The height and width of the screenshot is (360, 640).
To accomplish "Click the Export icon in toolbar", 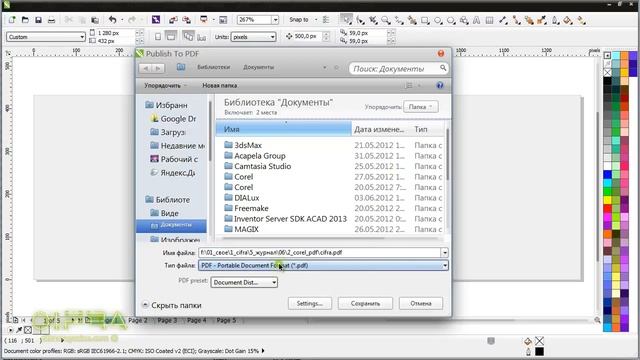I will (187, 20).
